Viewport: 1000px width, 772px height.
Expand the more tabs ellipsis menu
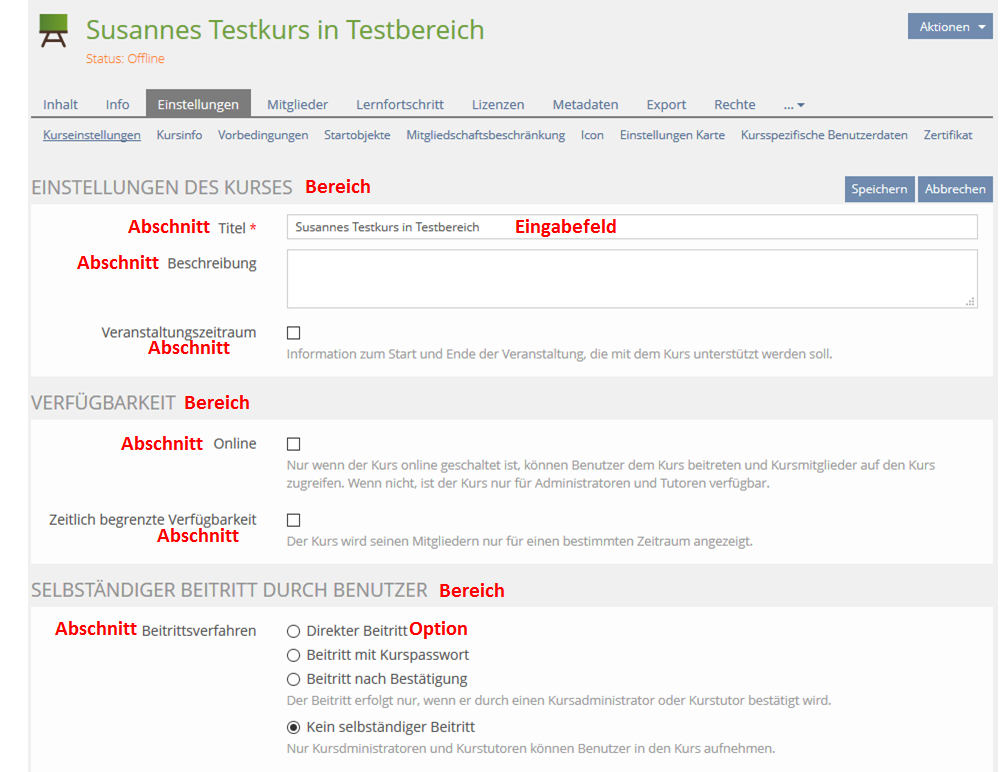[x=794, y=105]
